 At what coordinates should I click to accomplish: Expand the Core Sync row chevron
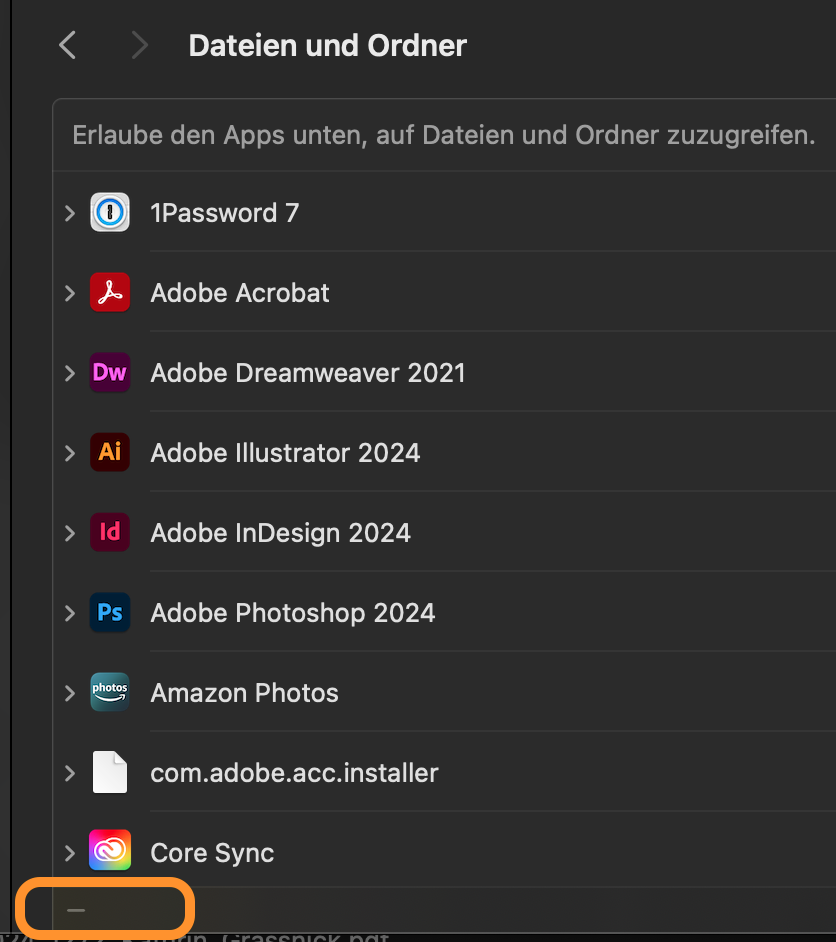[x=70, y=852]
